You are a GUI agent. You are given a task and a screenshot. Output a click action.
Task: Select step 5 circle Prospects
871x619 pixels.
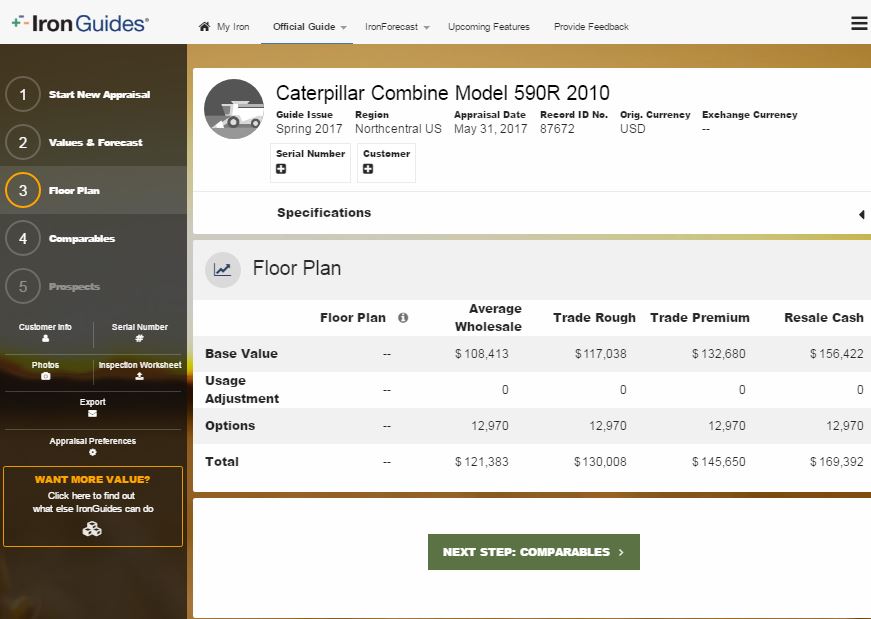[23, 287]
